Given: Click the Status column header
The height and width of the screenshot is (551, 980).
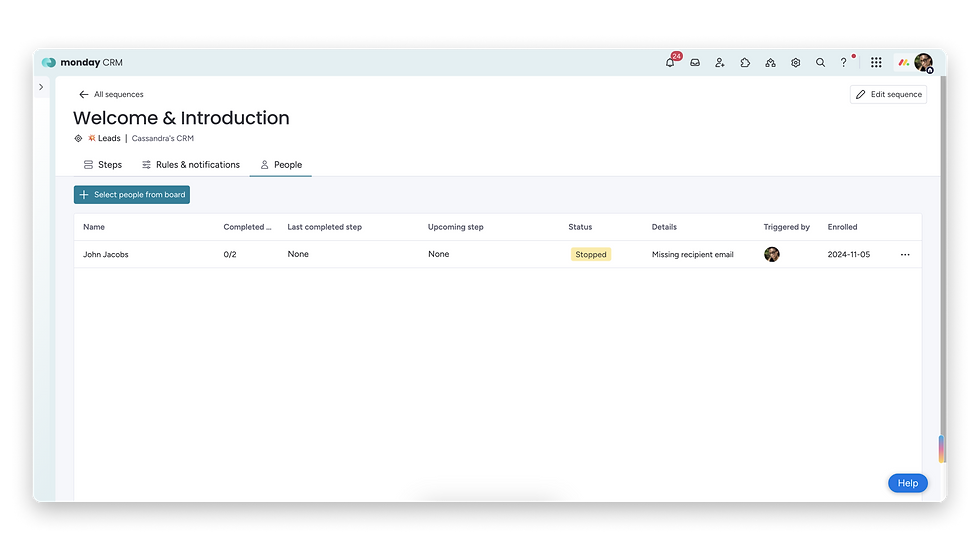Looking at the screenshot, I should pyautogui.click(x=580, y=227).
